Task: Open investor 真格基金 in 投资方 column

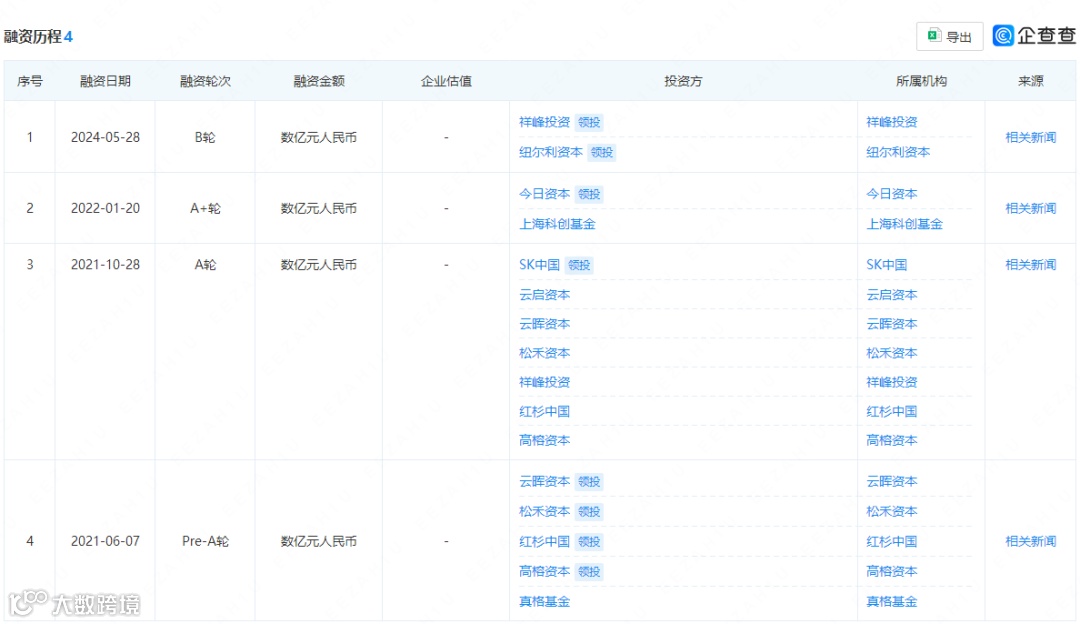Action: coord(544,601)
